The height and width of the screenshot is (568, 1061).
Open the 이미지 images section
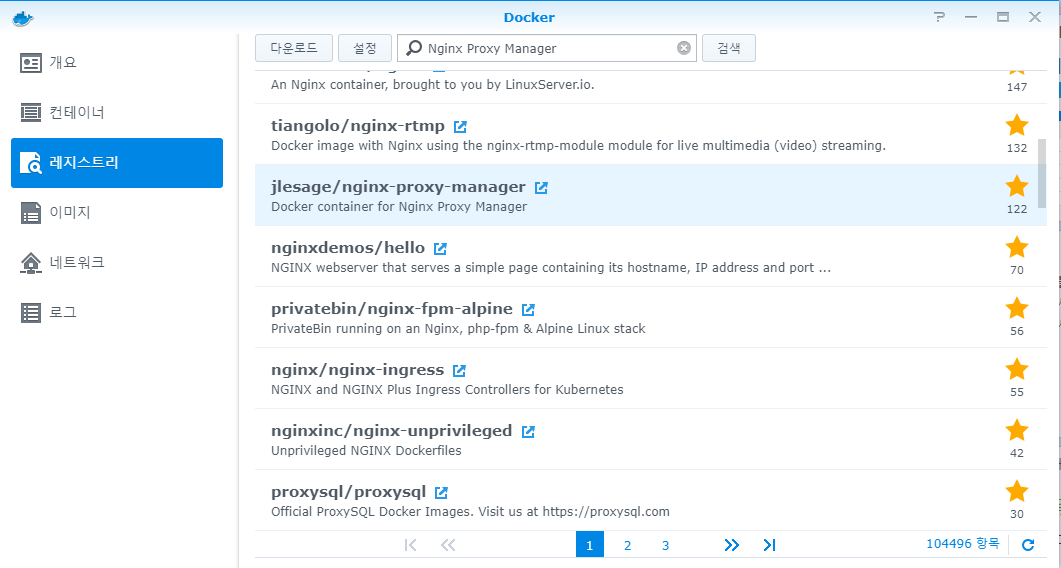[117, 213]
